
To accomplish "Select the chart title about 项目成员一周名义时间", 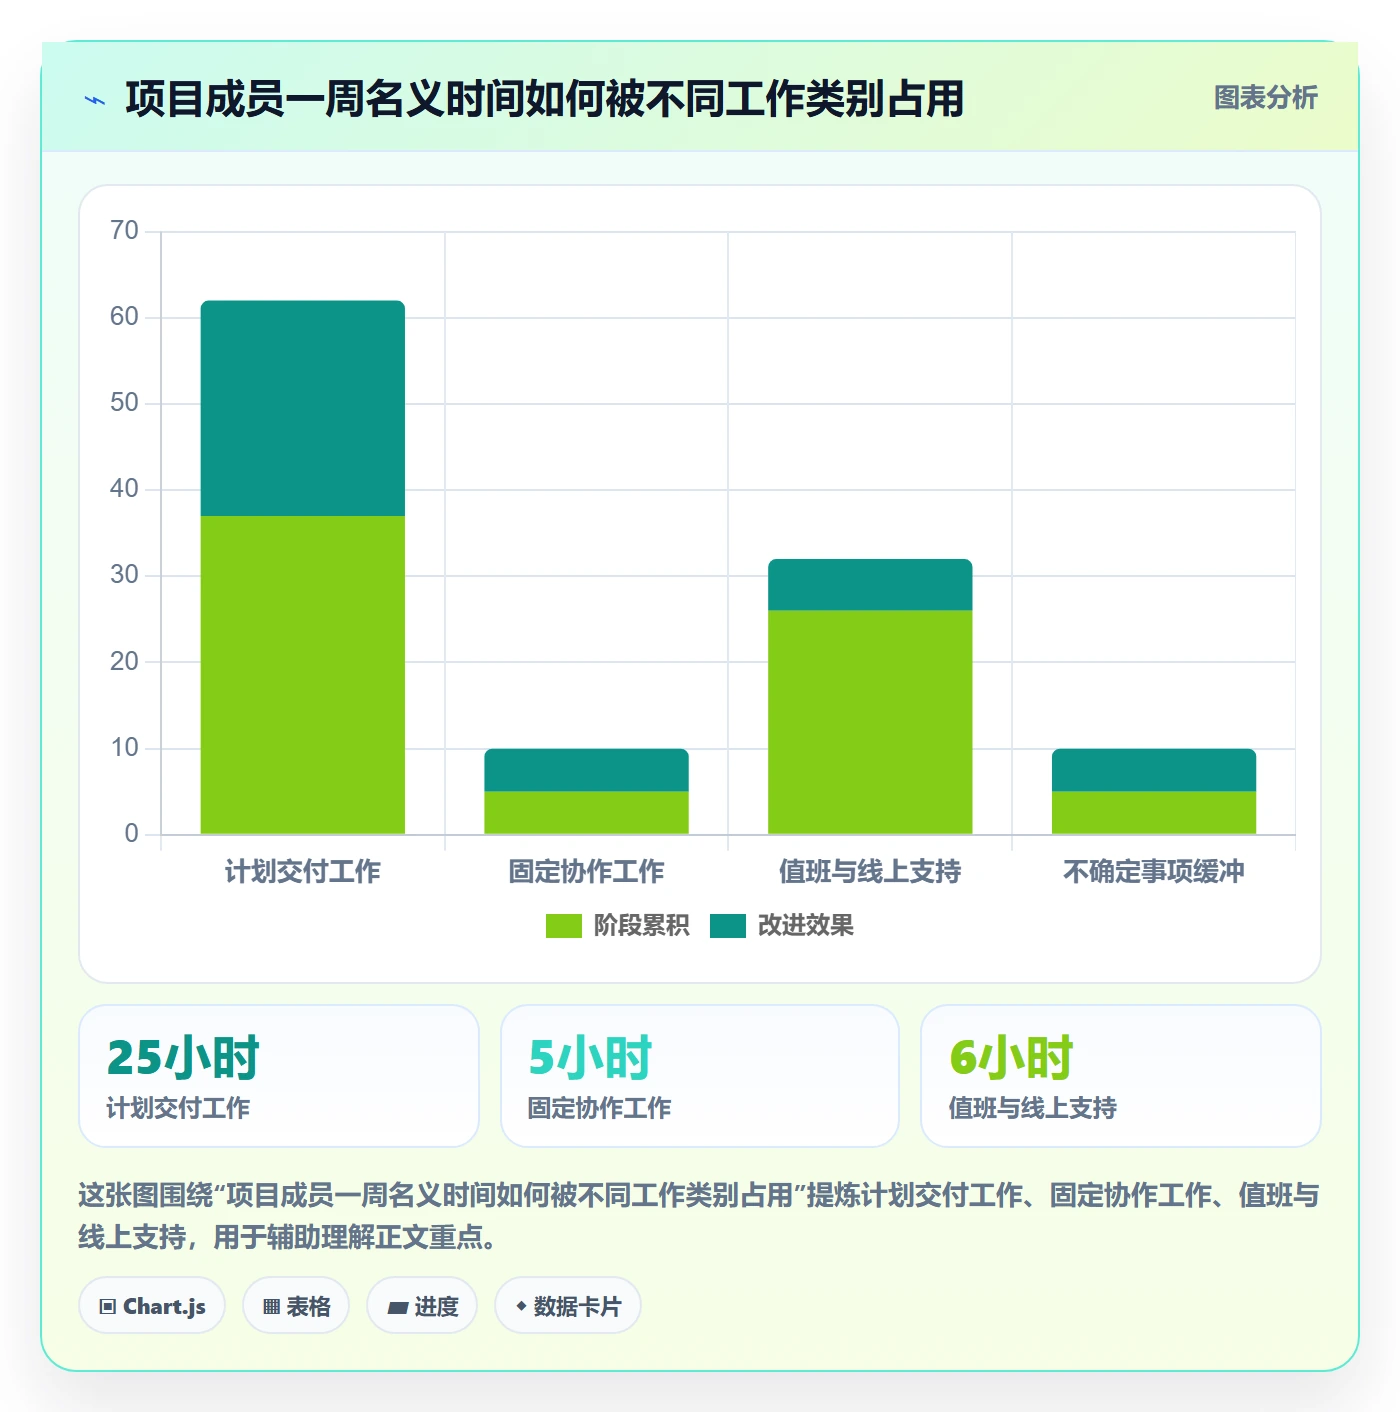I will pos(544,99).
